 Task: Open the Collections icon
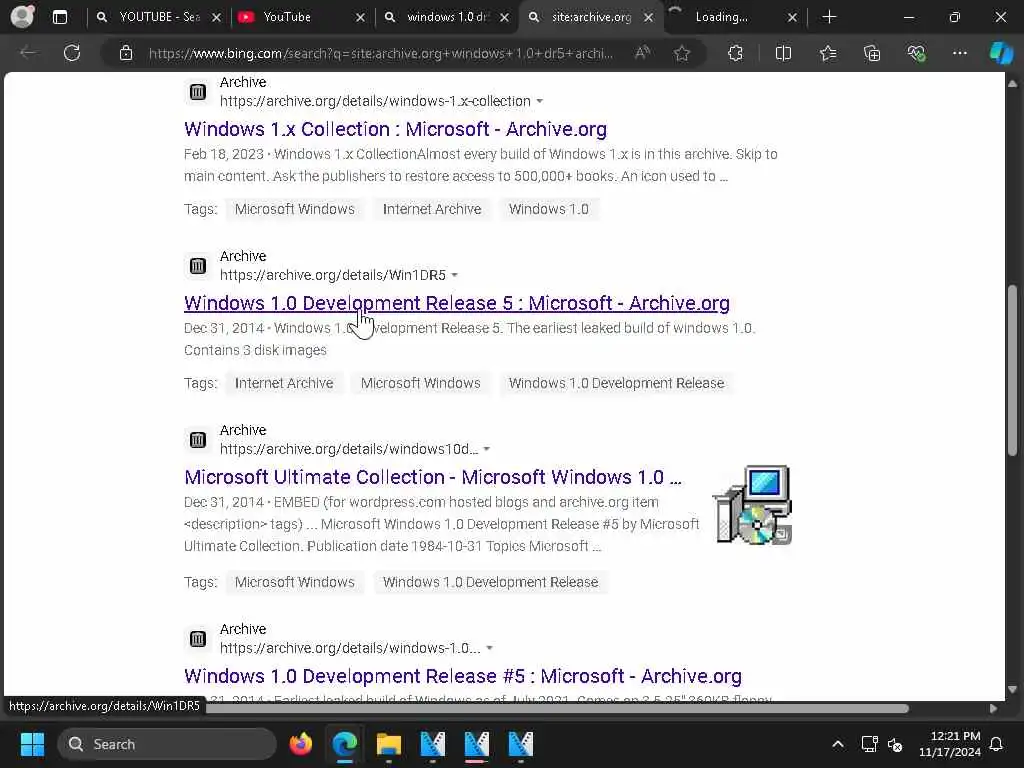tap(872, 53)
